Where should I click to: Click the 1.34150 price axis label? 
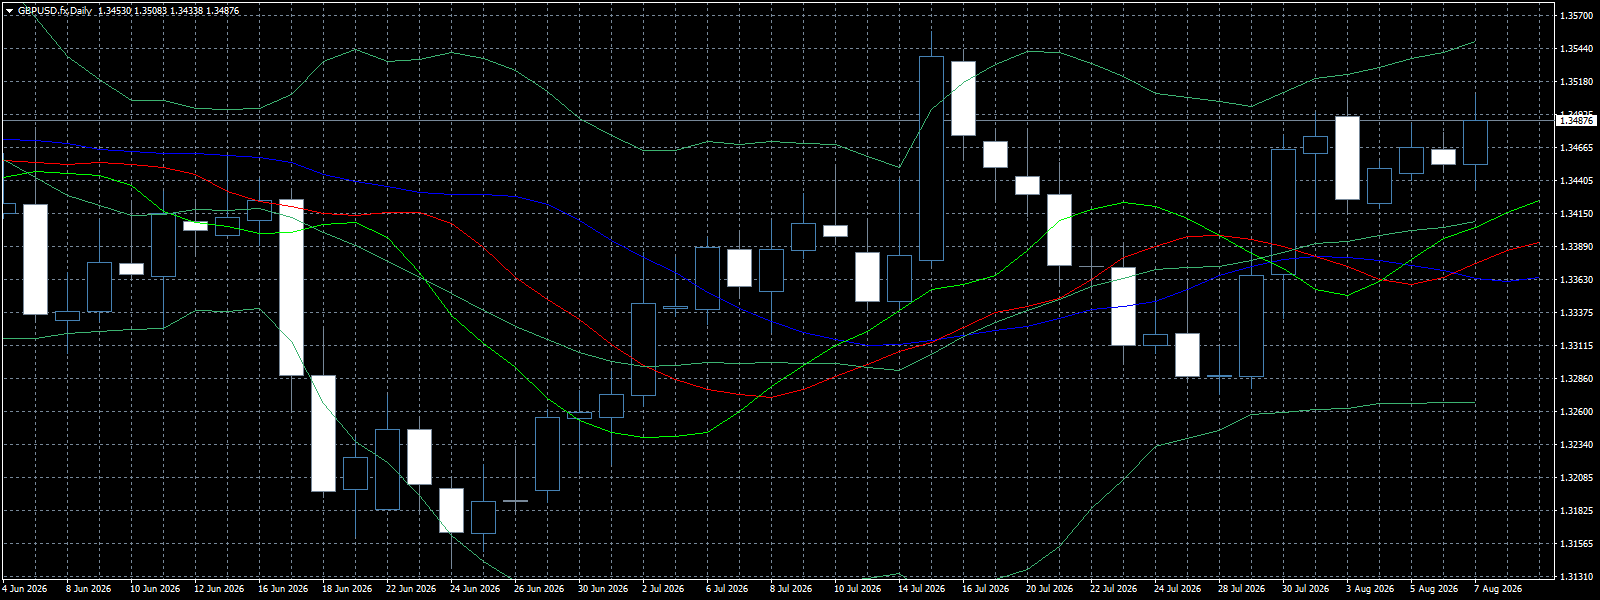coord(1576,214)
